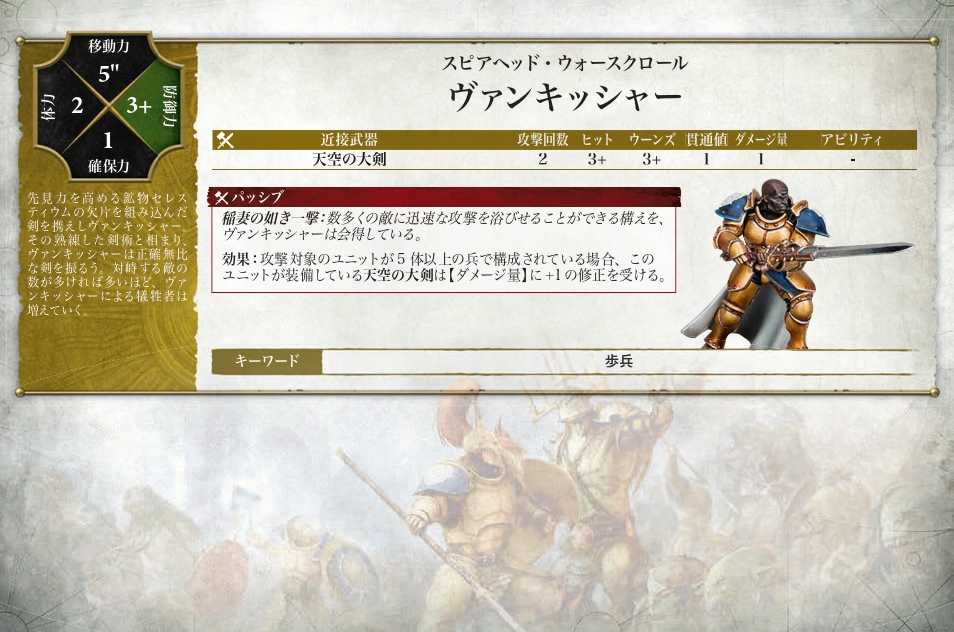
Task: Select the 天空の大剣 weapon row
Action: tap(564, 159)
